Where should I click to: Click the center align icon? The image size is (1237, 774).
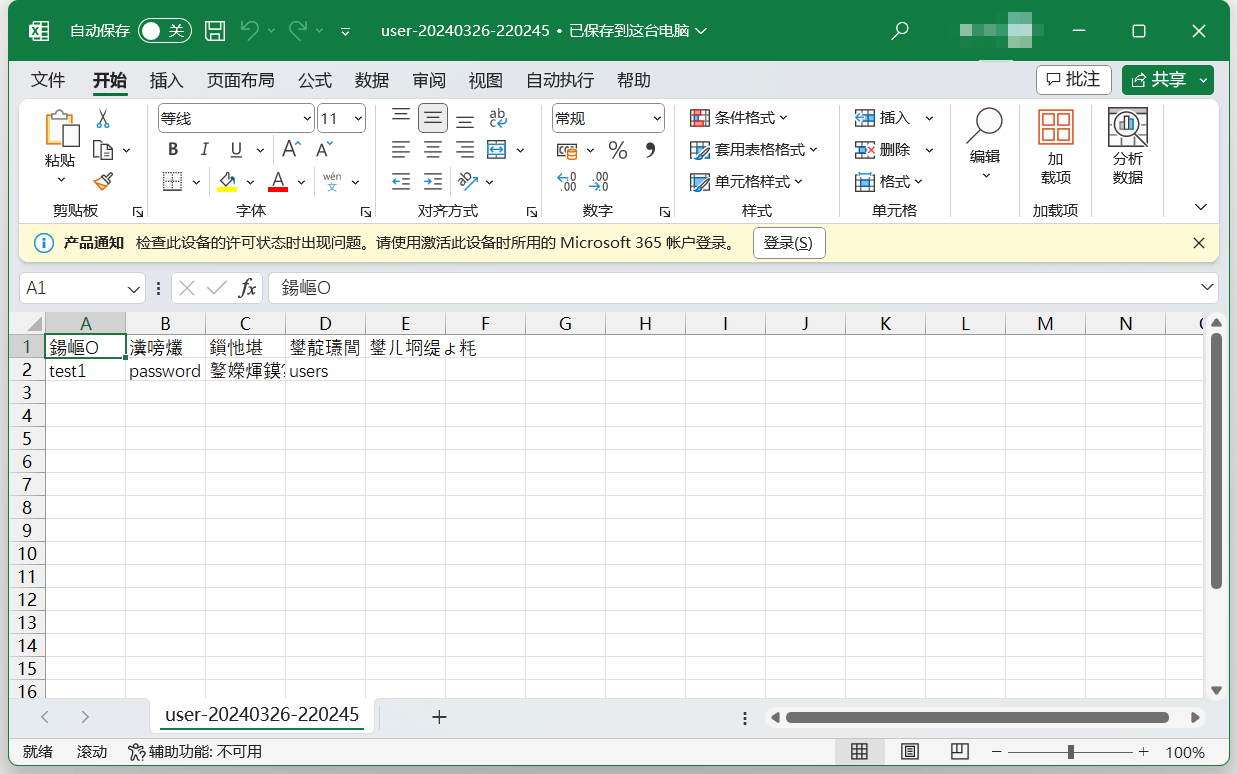[433, 150]
